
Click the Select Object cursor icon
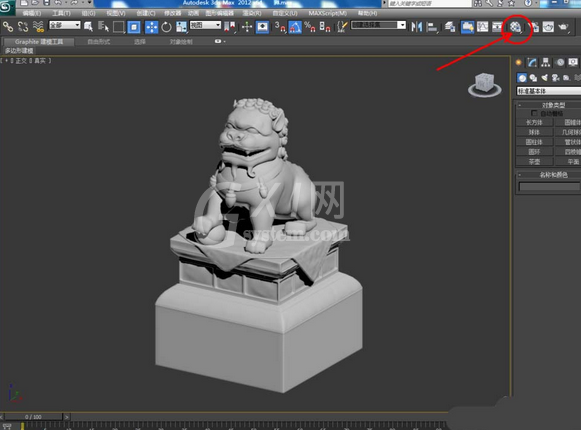click(x=88, y=27)
